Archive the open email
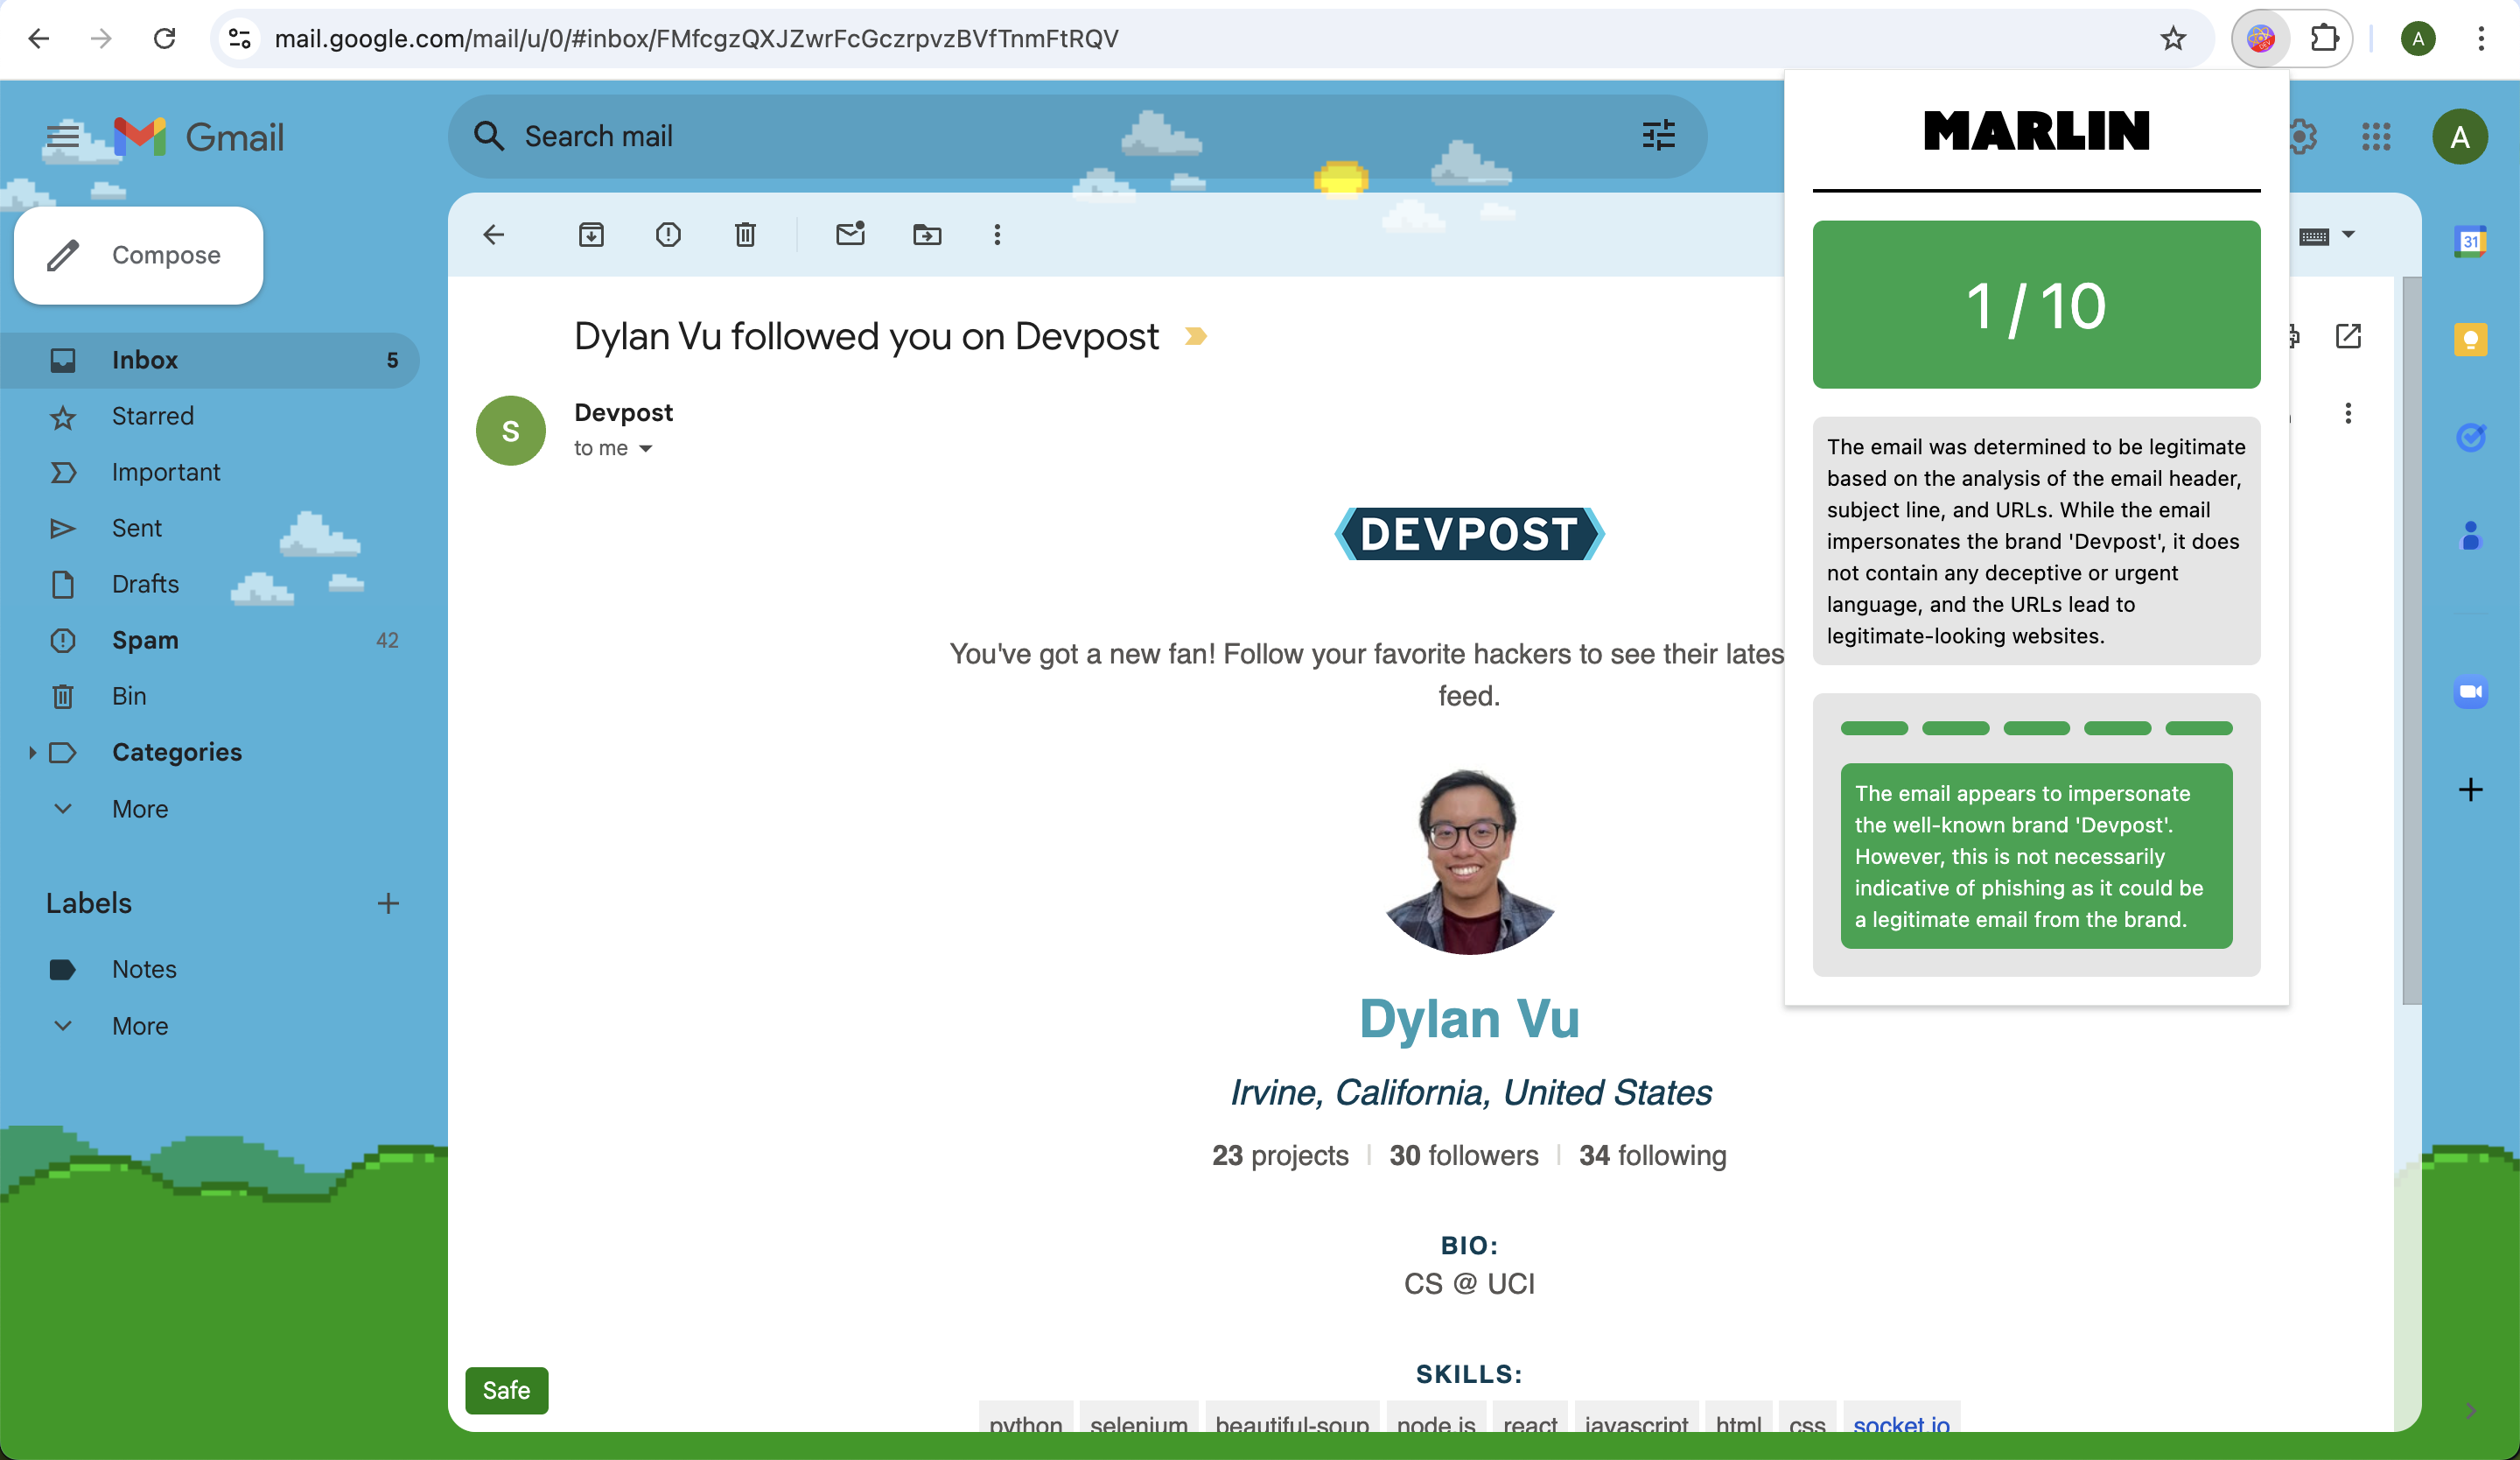 point(591,235)
